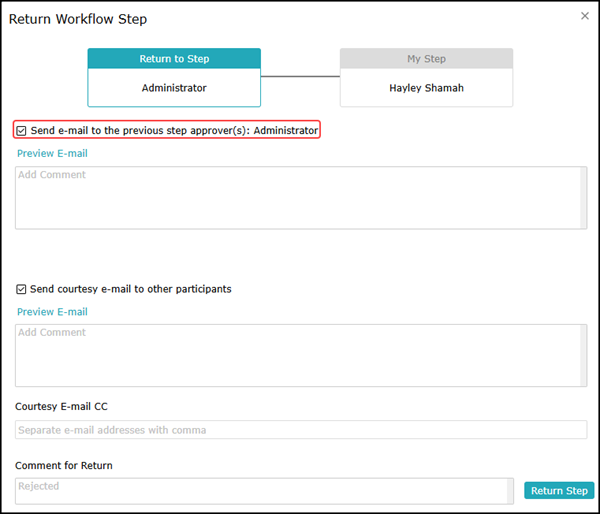Click the Return Workflow Step title text
The height and width of the screenshot is (514, 600).
(x=78, y=19)
